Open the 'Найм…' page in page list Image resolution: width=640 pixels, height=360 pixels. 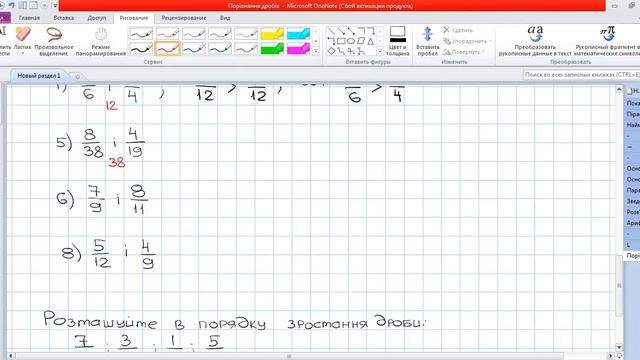(633, 125)
